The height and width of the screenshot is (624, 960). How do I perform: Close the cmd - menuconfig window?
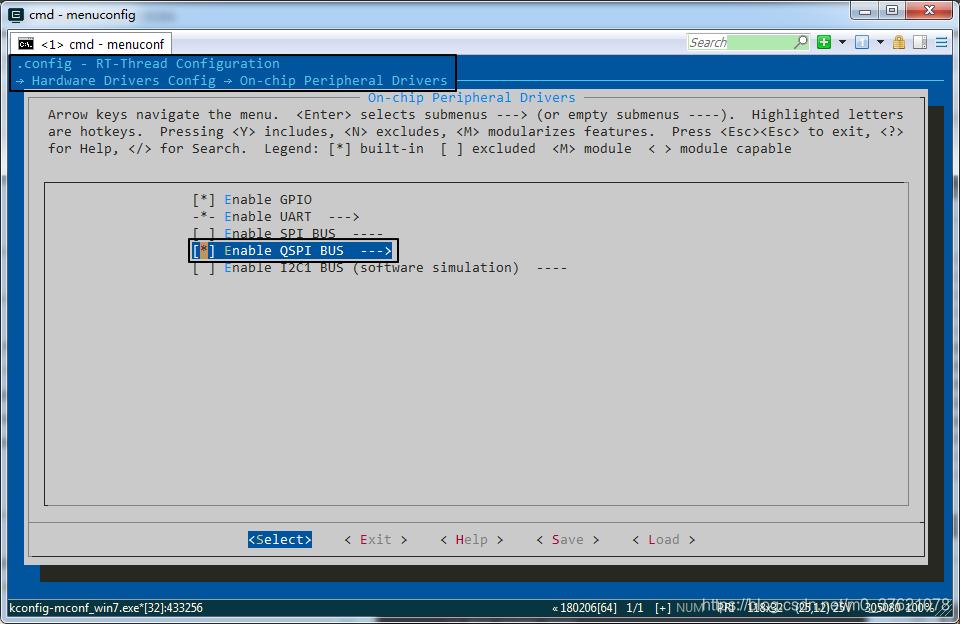(x=929, y=10)
